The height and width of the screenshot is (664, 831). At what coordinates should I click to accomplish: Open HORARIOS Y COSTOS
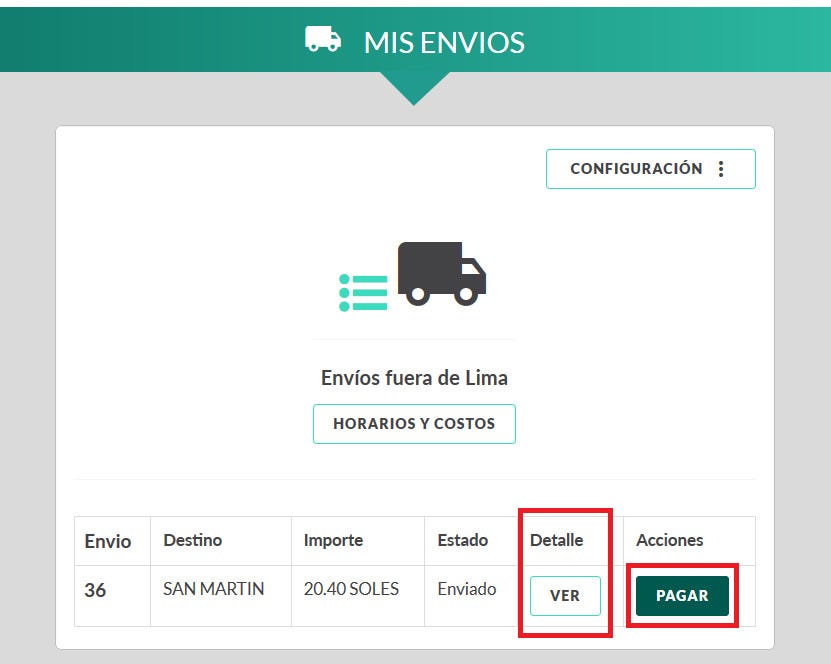click(414, 424)
